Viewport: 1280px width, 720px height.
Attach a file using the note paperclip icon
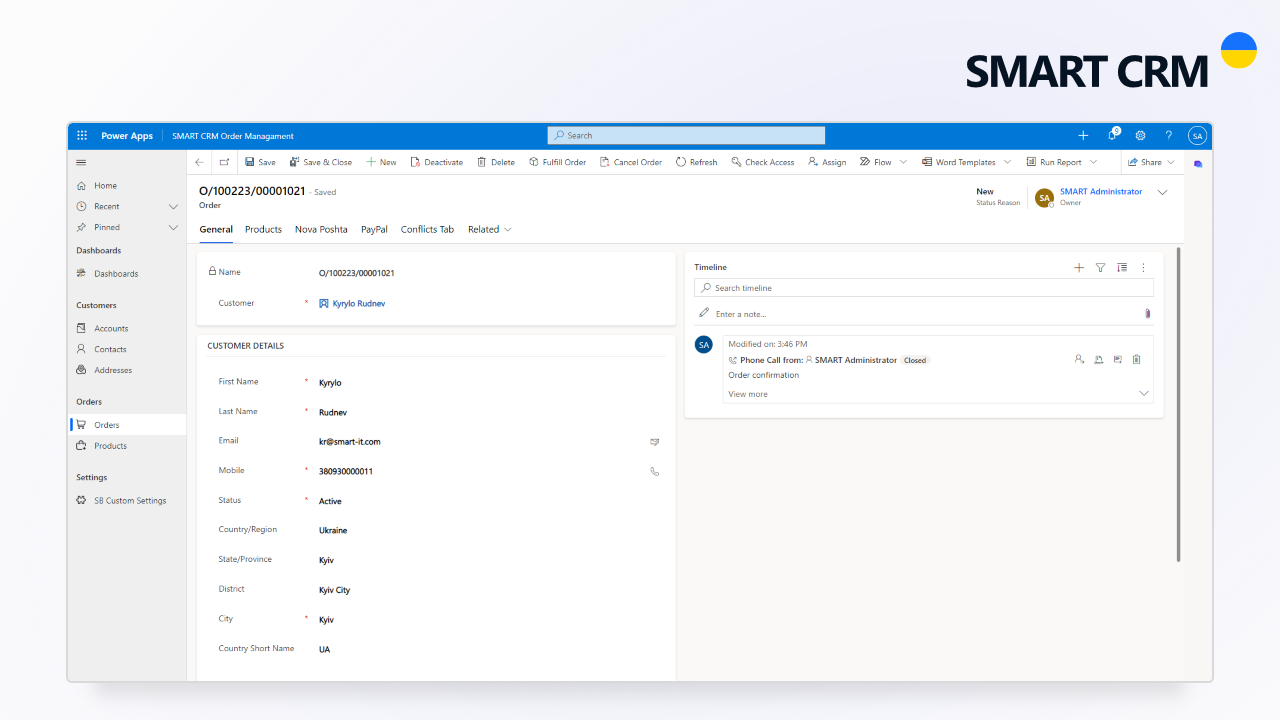pos(1147,313)
